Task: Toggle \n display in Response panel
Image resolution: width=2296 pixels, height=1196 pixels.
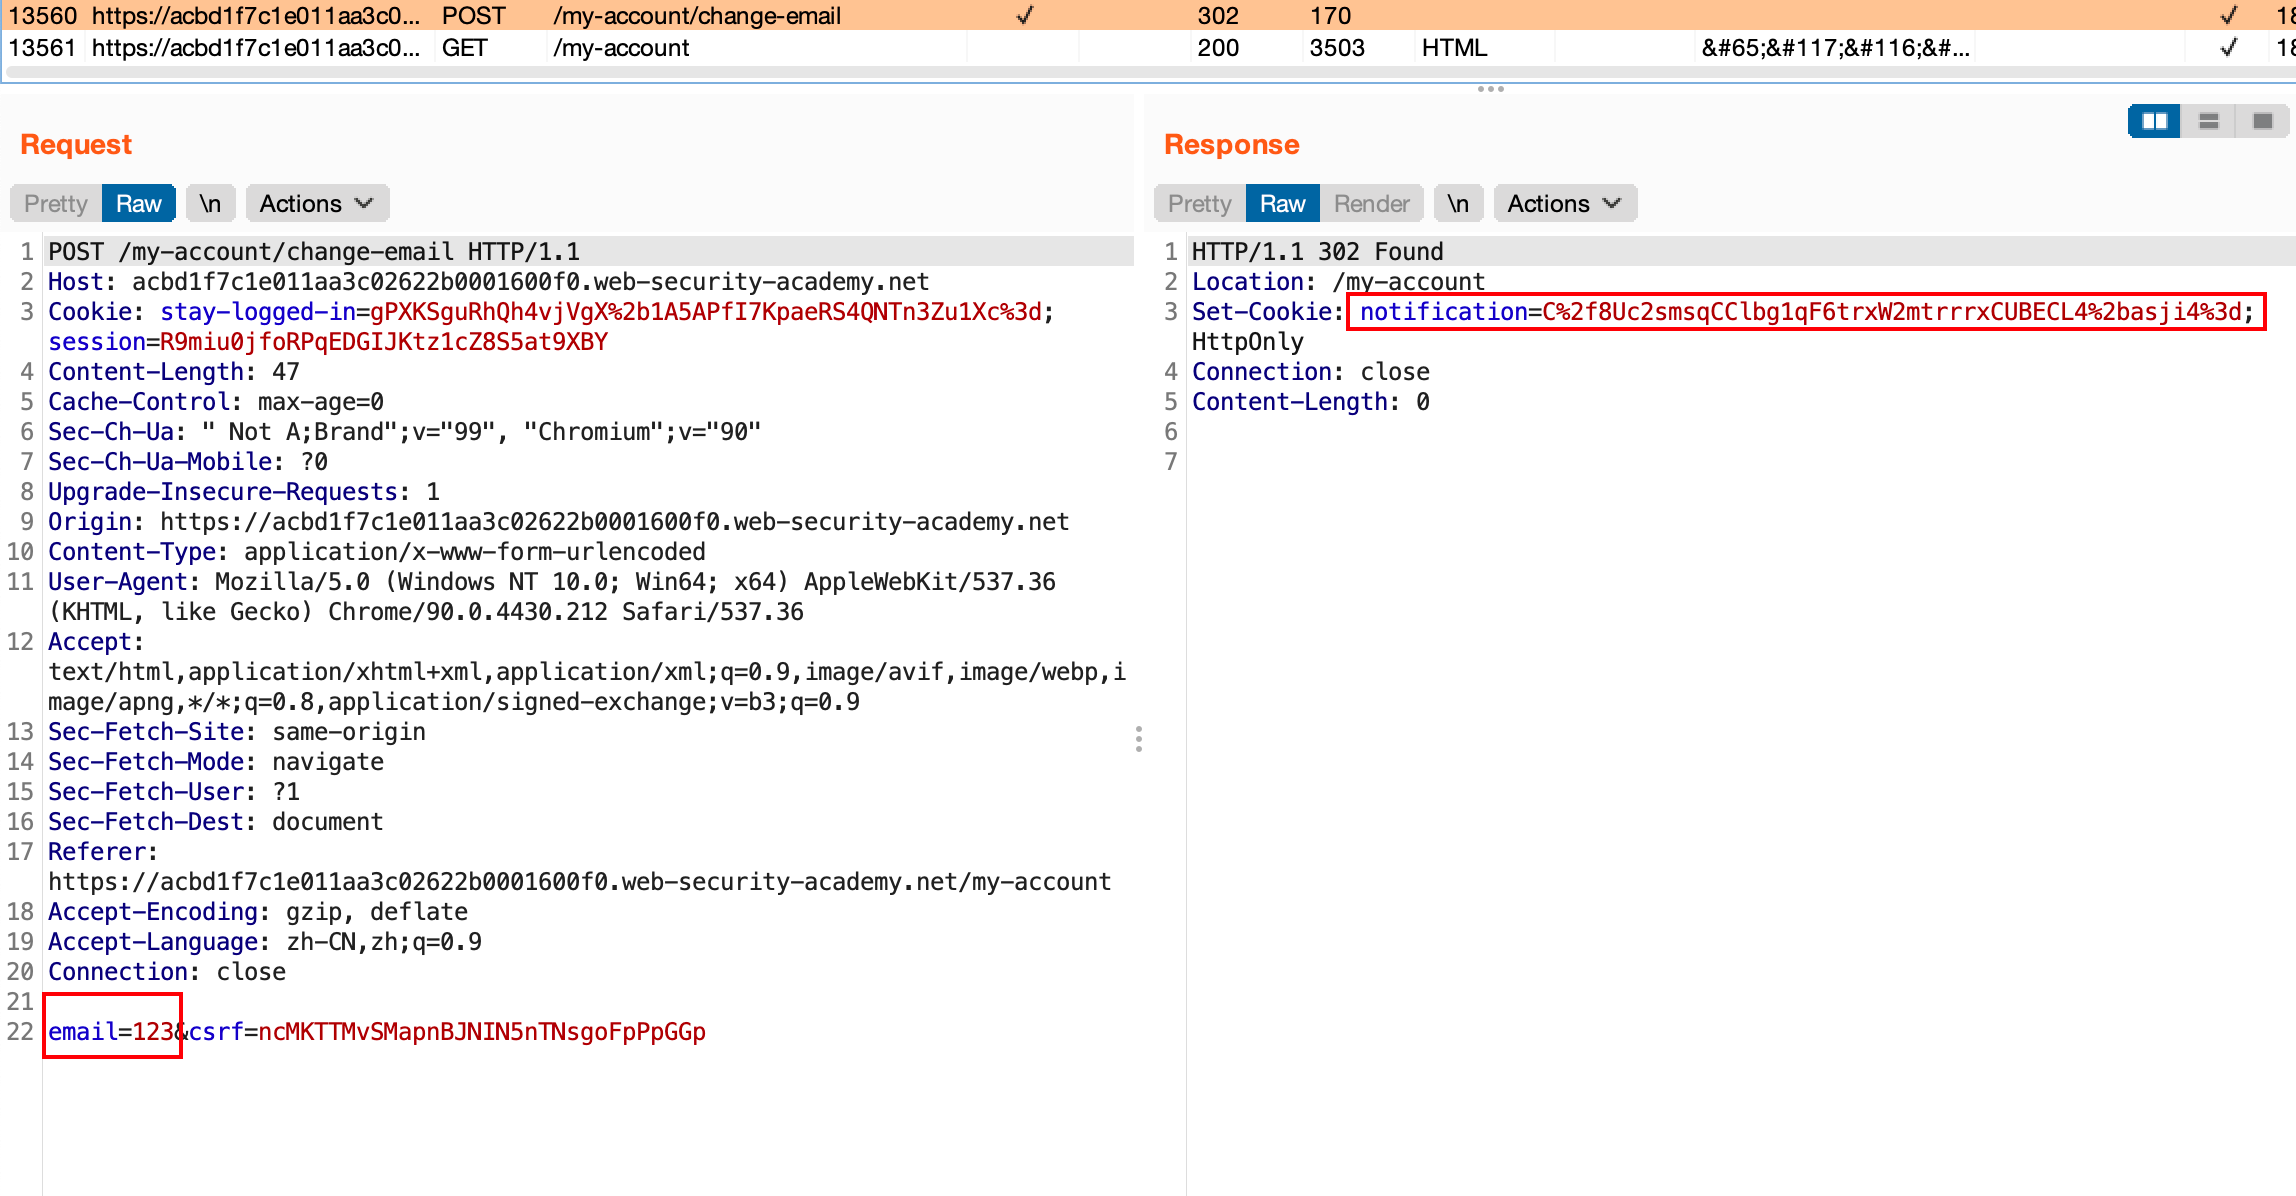Action: (1458, 204)
